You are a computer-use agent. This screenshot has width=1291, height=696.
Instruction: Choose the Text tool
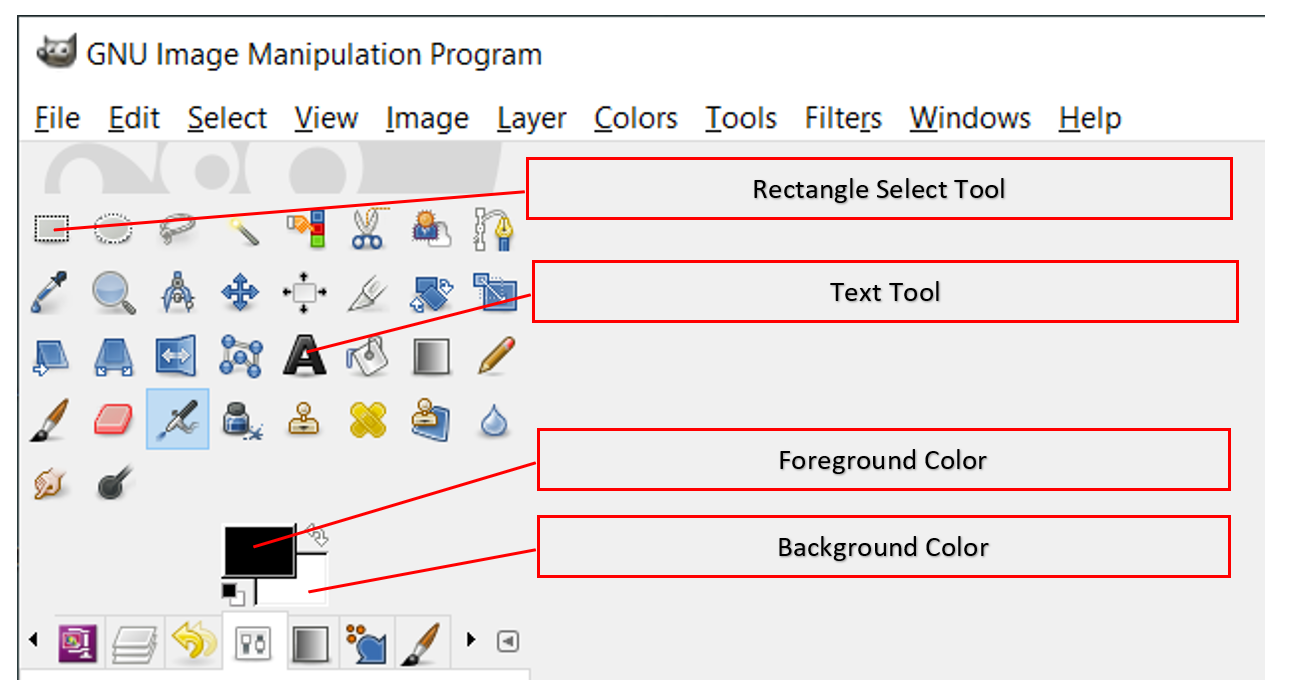[x=304, y=356]
